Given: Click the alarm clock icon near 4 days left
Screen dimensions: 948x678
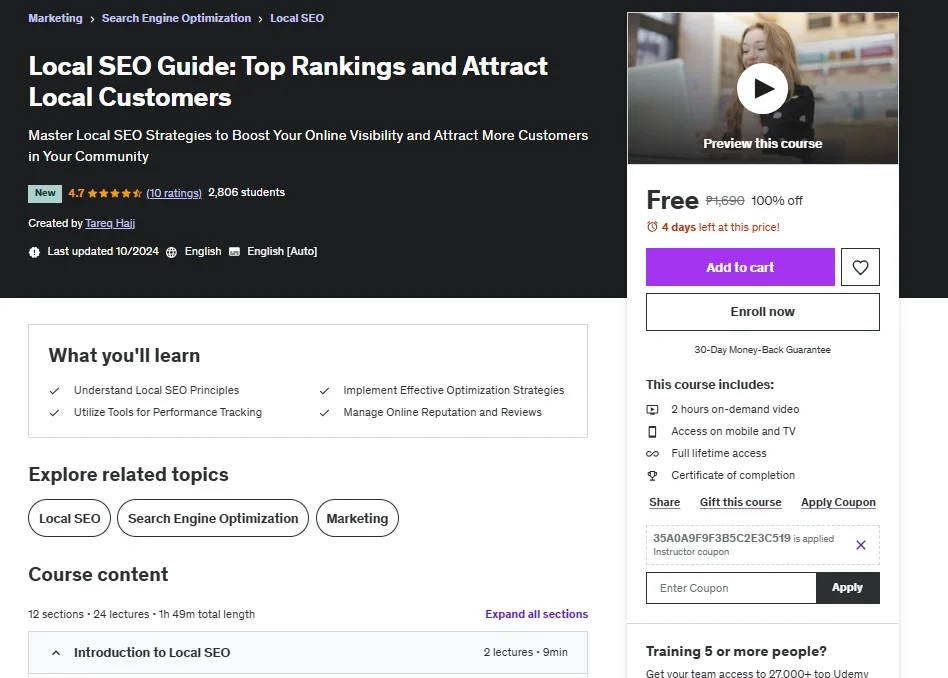Looking at the screenshot, I should point(652,227).
